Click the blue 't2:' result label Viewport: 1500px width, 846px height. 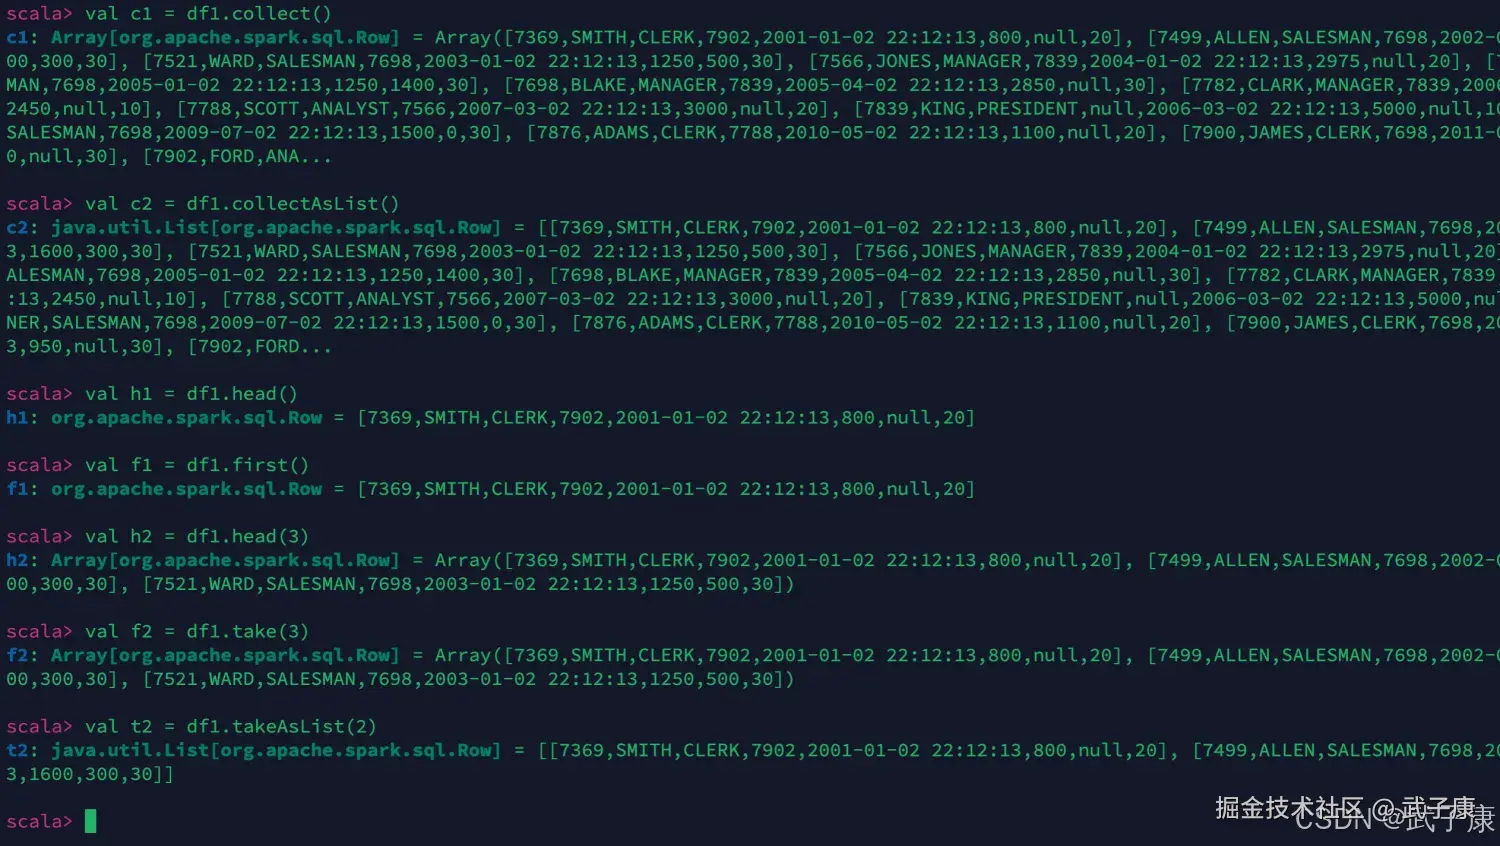[22, 751]
